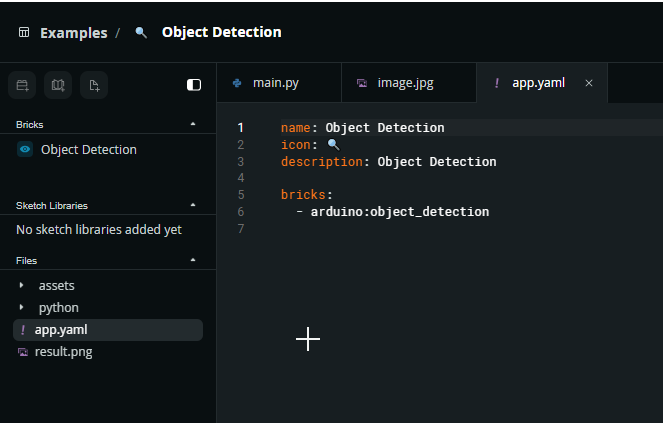Collapse the Bricks section

click(193, 124)
